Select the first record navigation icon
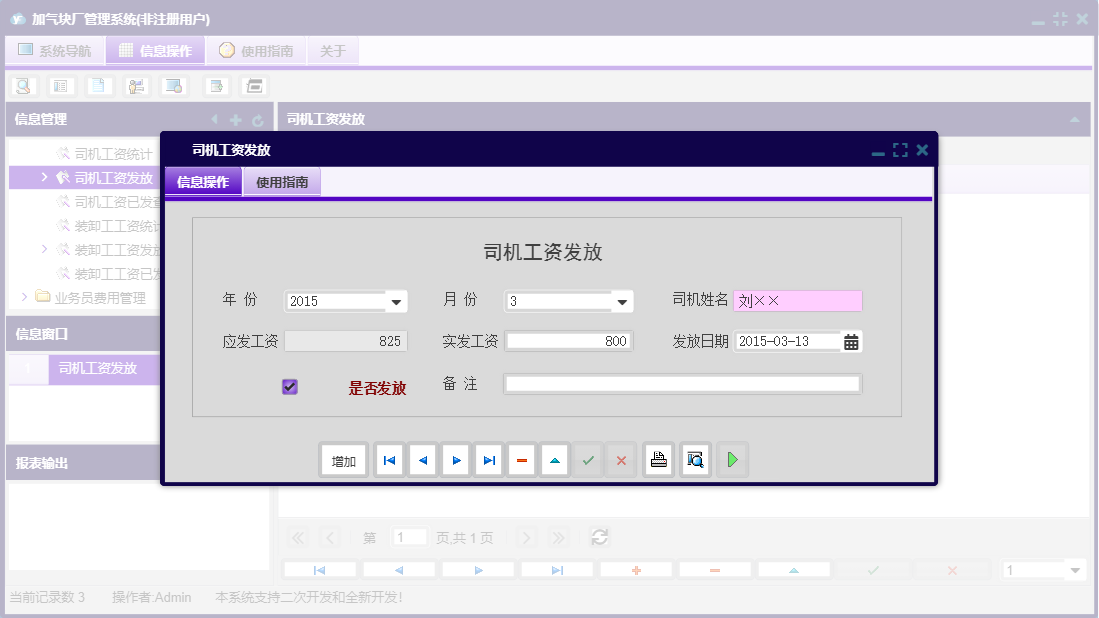Viewport: 1099px width, 618px height. 389,459
